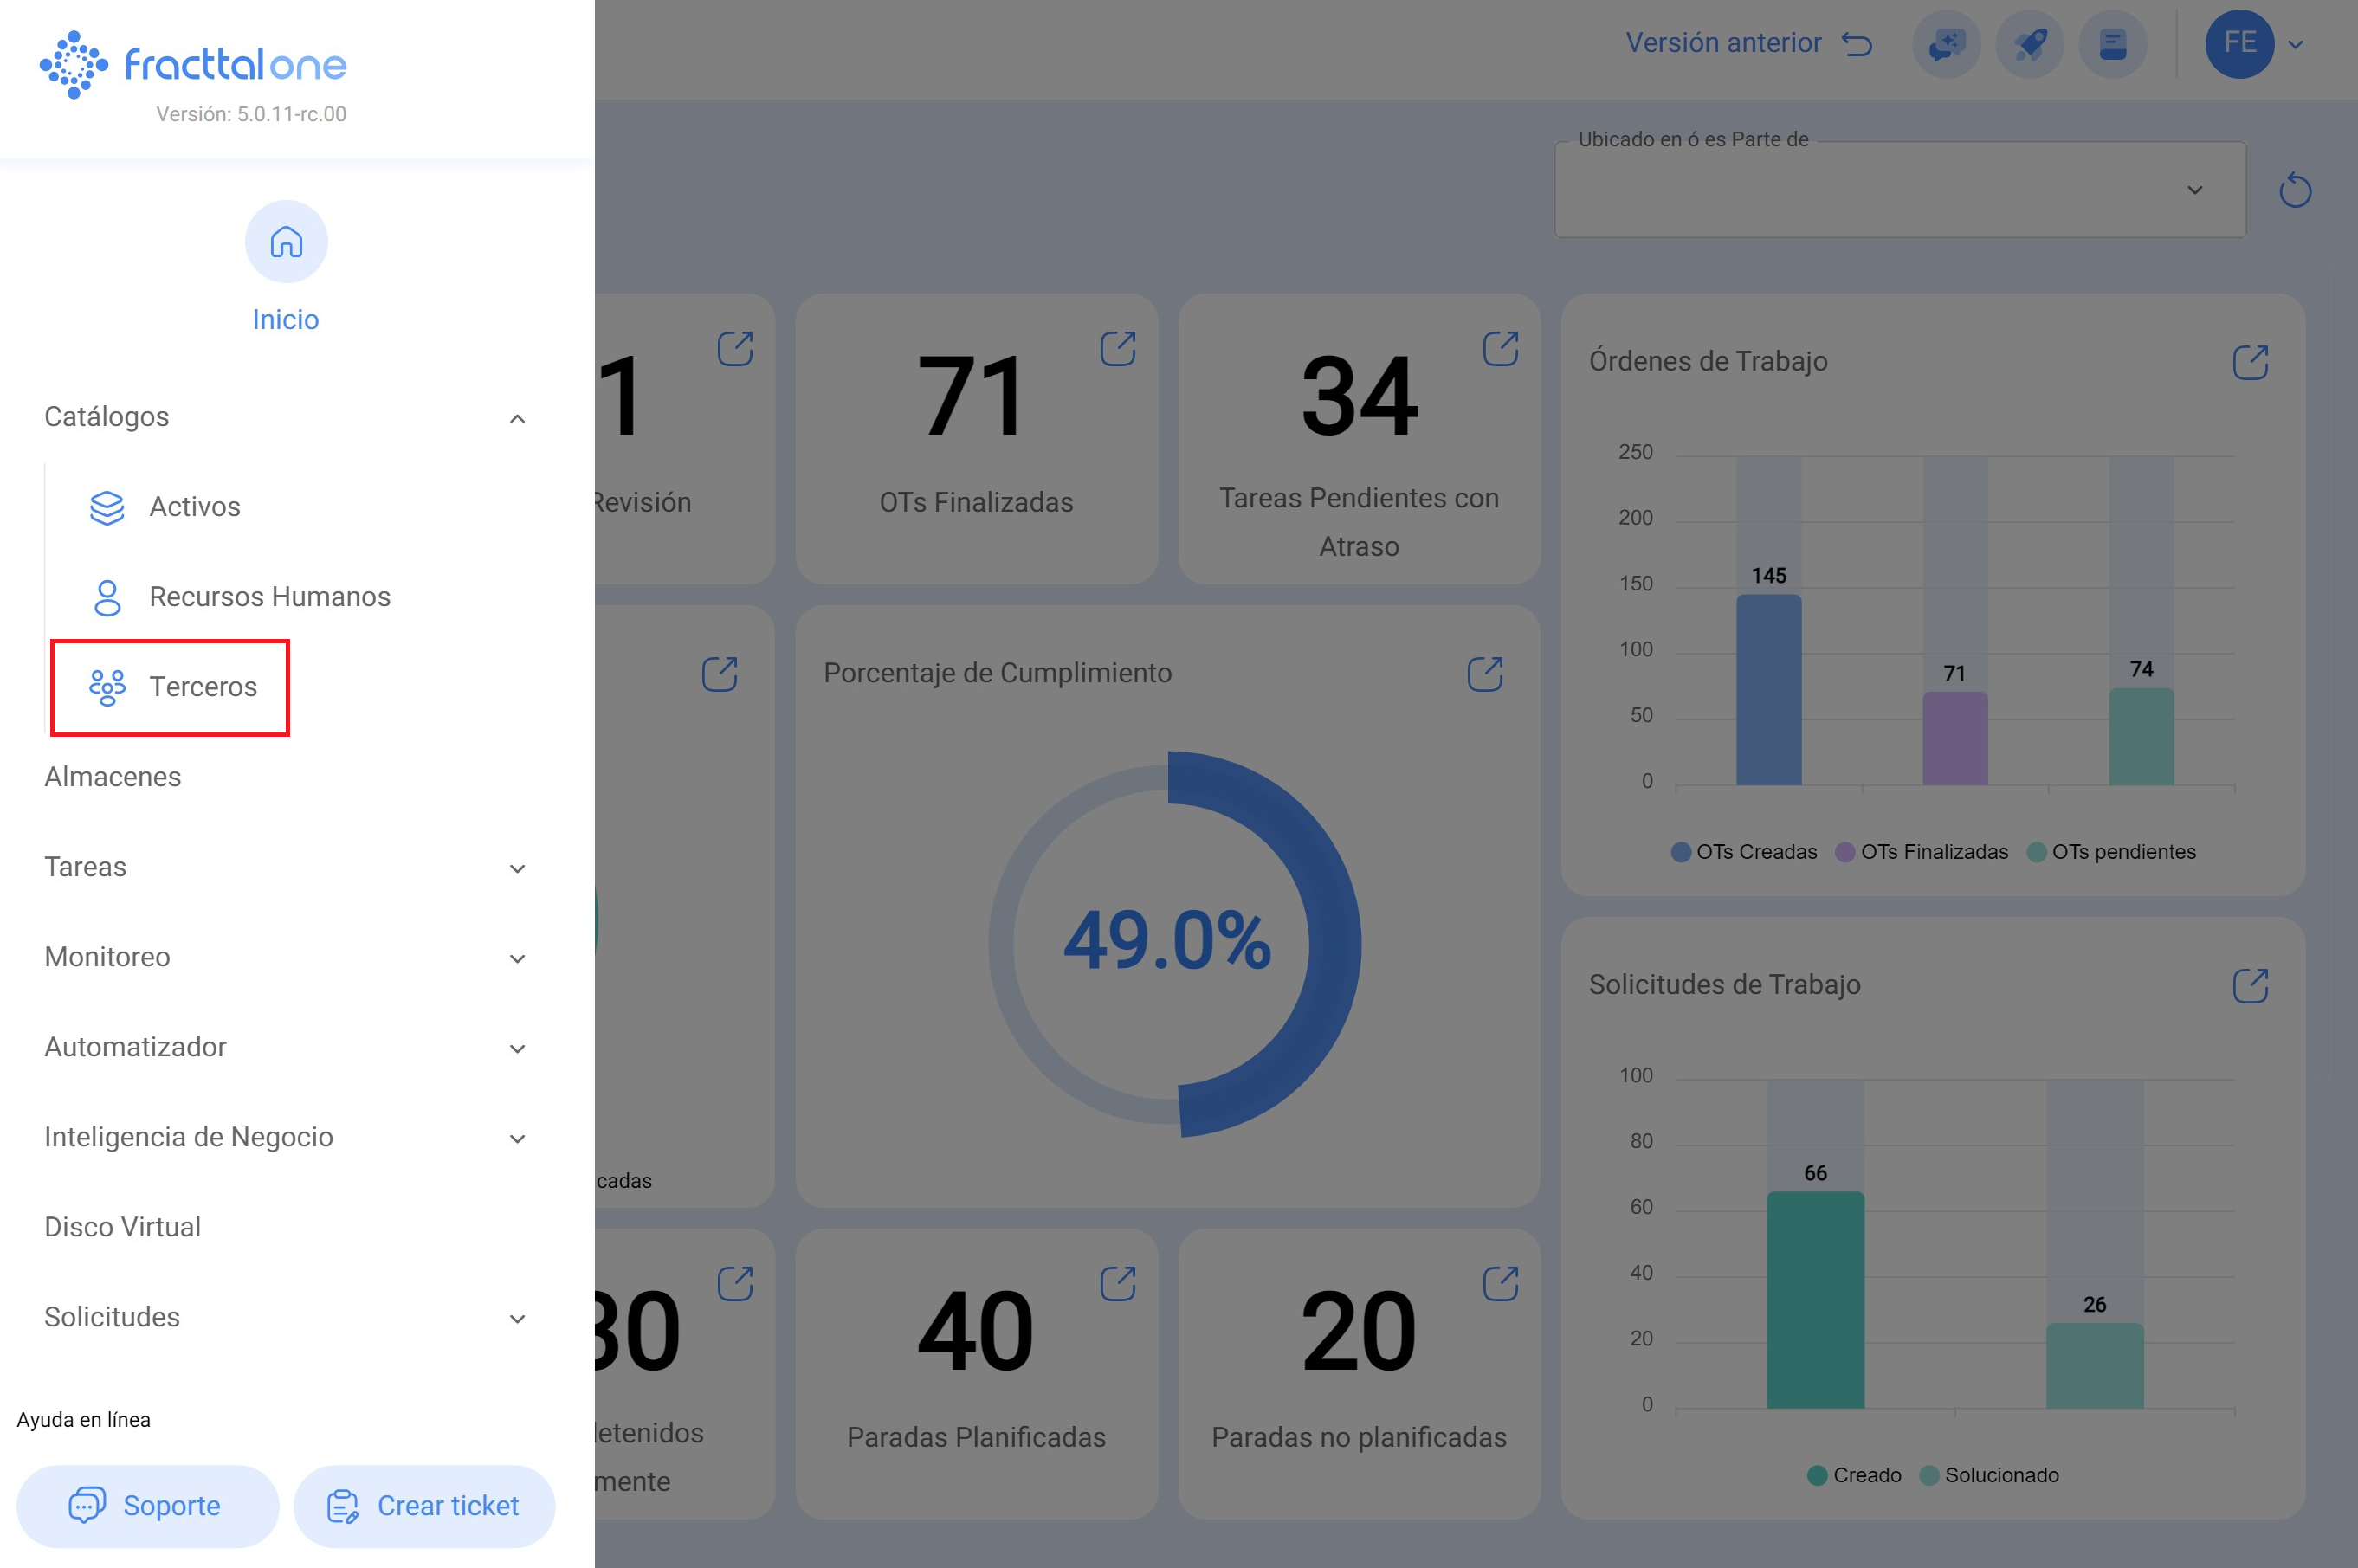2358x1568 pixels.
Task: Open Almacenes menu item
Action: point(113,777)
